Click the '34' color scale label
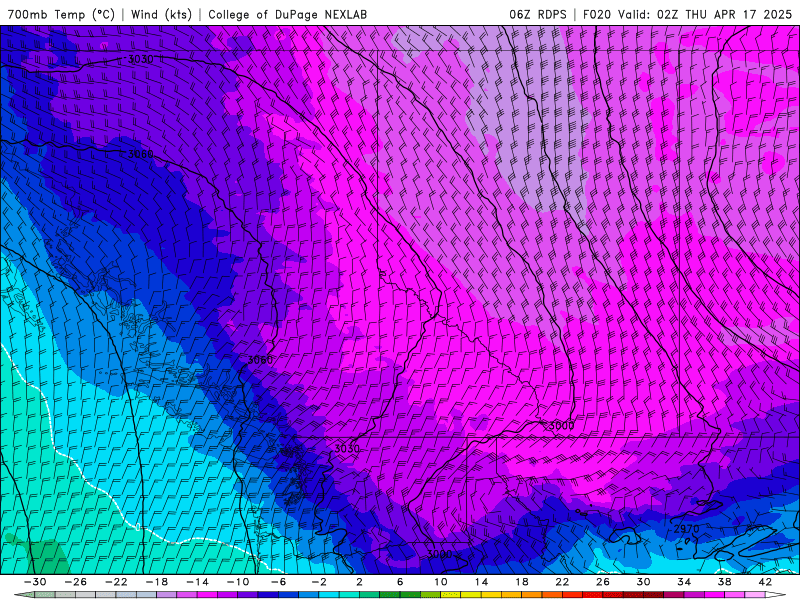 click(x=684, y=582)
